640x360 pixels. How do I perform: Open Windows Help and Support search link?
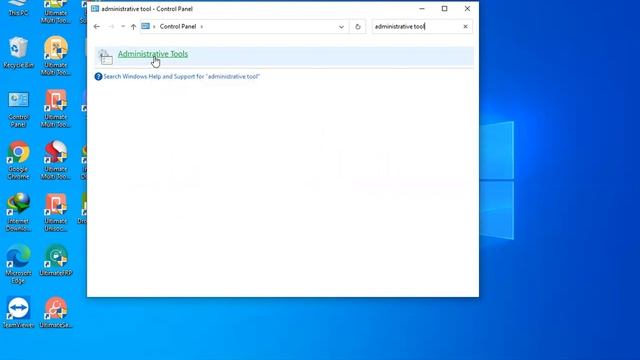pos(181,76)
